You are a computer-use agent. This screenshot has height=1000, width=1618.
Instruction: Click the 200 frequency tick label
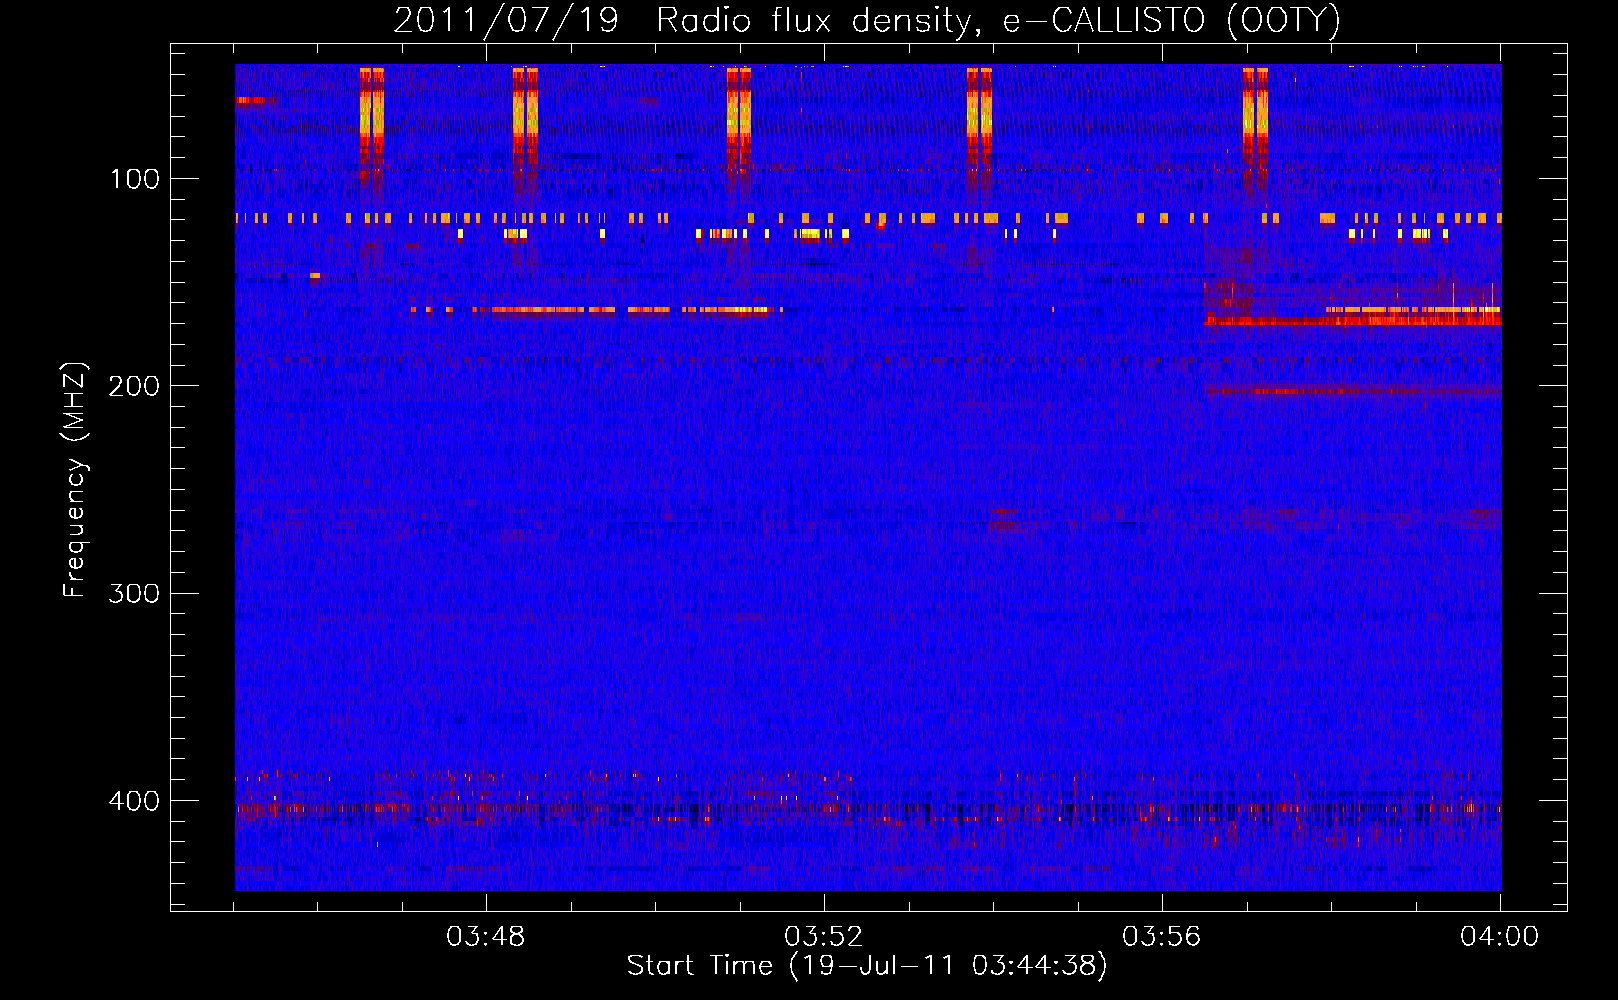click(134, 387)
